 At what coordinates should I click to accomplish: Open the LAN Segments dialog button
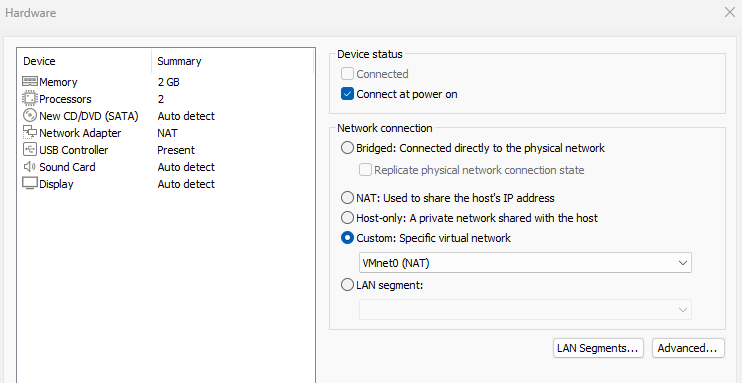598,348
